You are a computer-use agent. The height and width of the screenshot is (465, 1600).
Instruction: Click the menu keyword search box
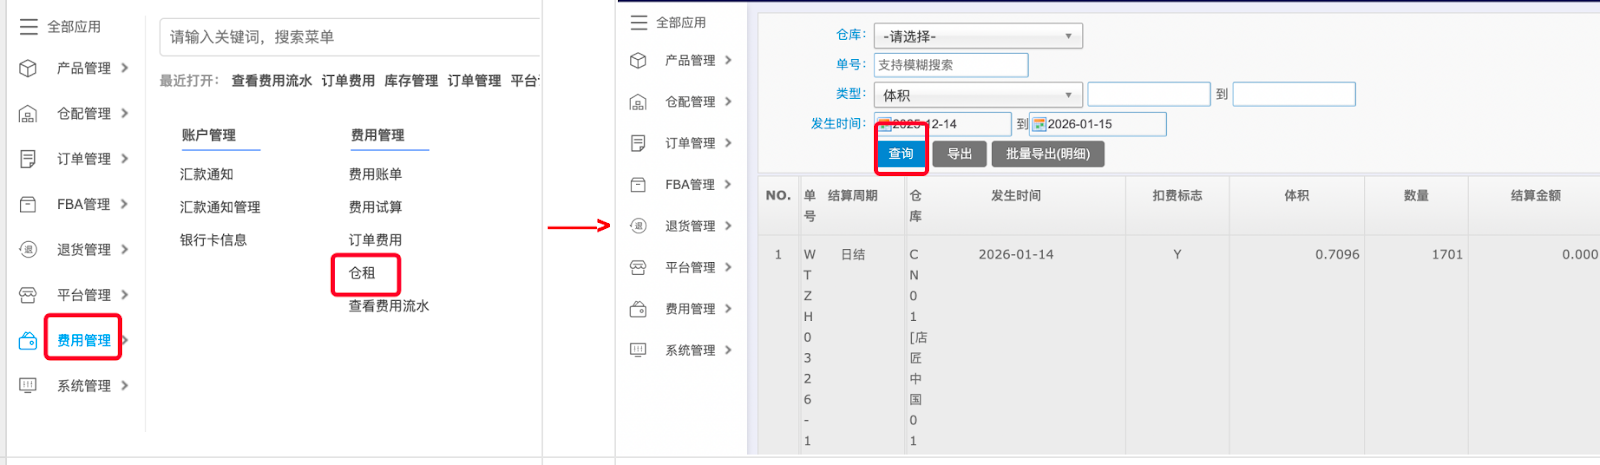pyautogui.click(x=350, y=37)
